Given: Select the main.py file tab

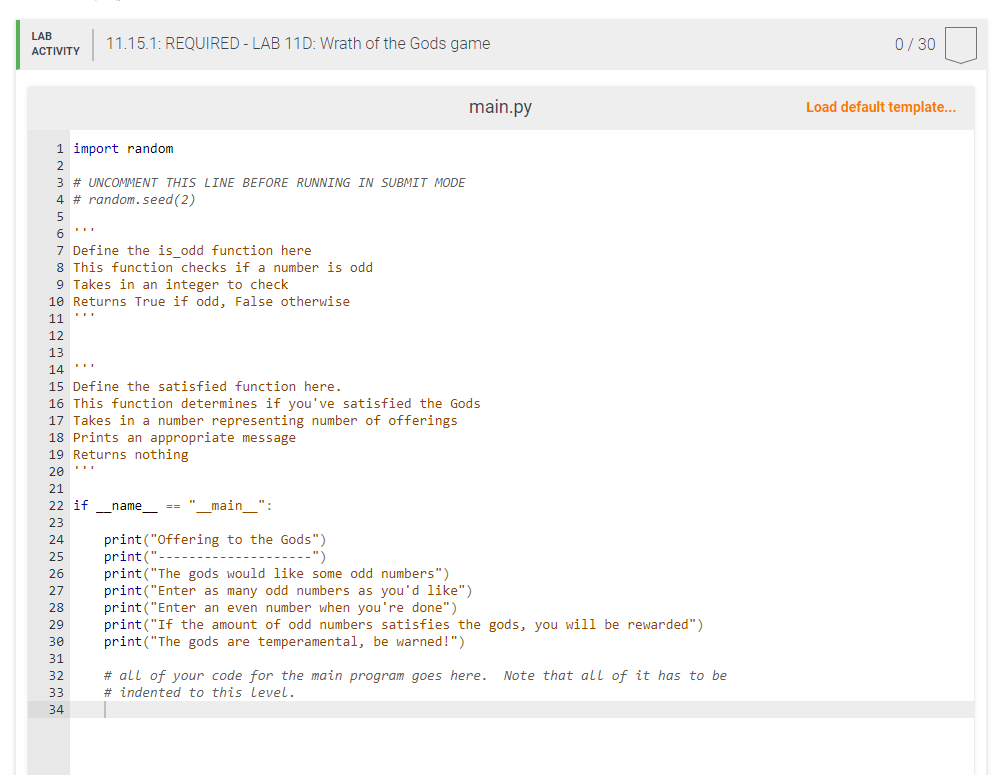Looking at the screenshot, I should pyautogui.click(x=499, y=107).
